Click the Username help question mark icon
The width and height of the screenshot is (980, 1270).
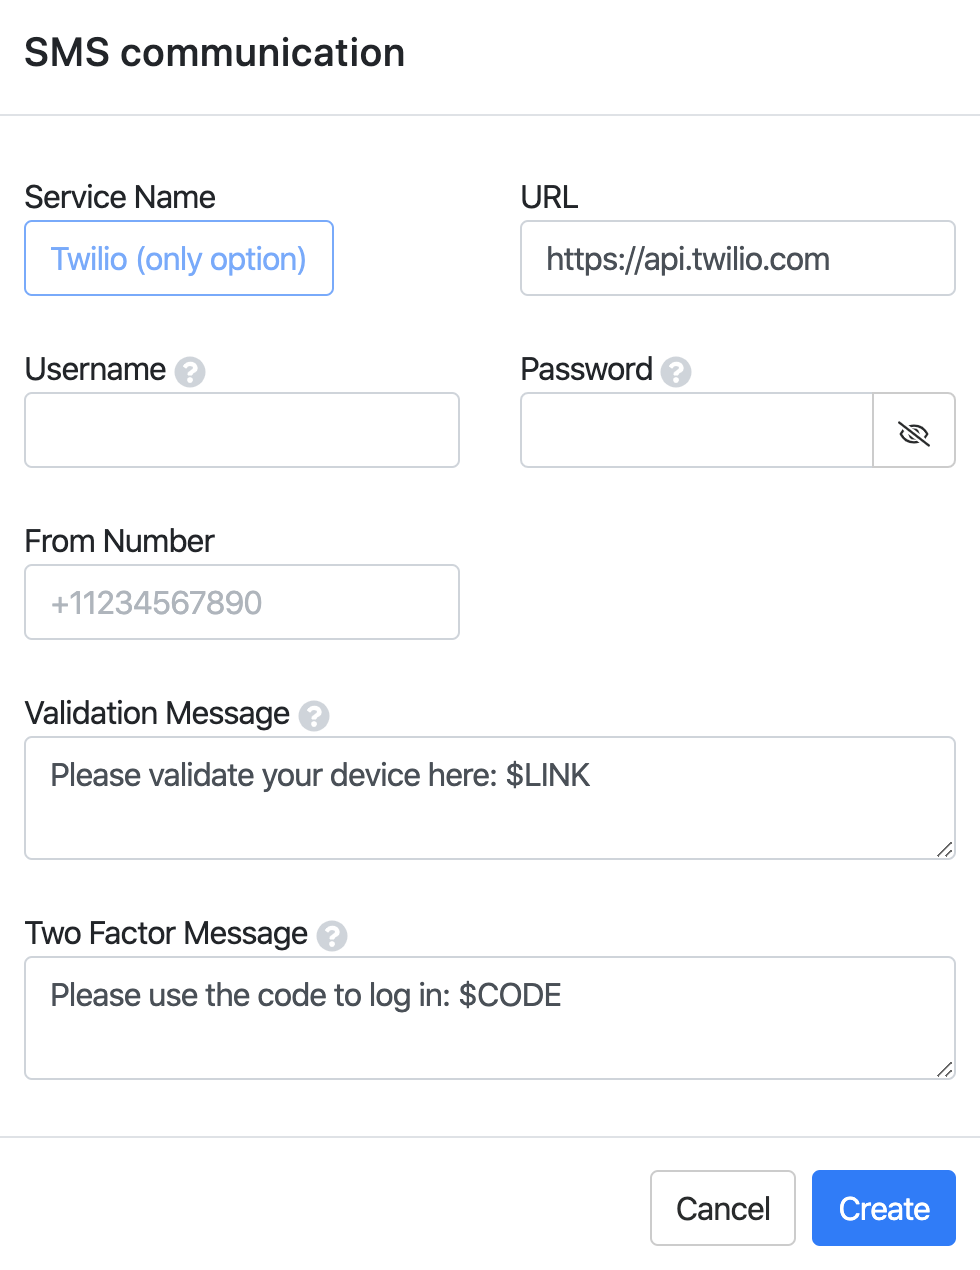click(190, 372)
